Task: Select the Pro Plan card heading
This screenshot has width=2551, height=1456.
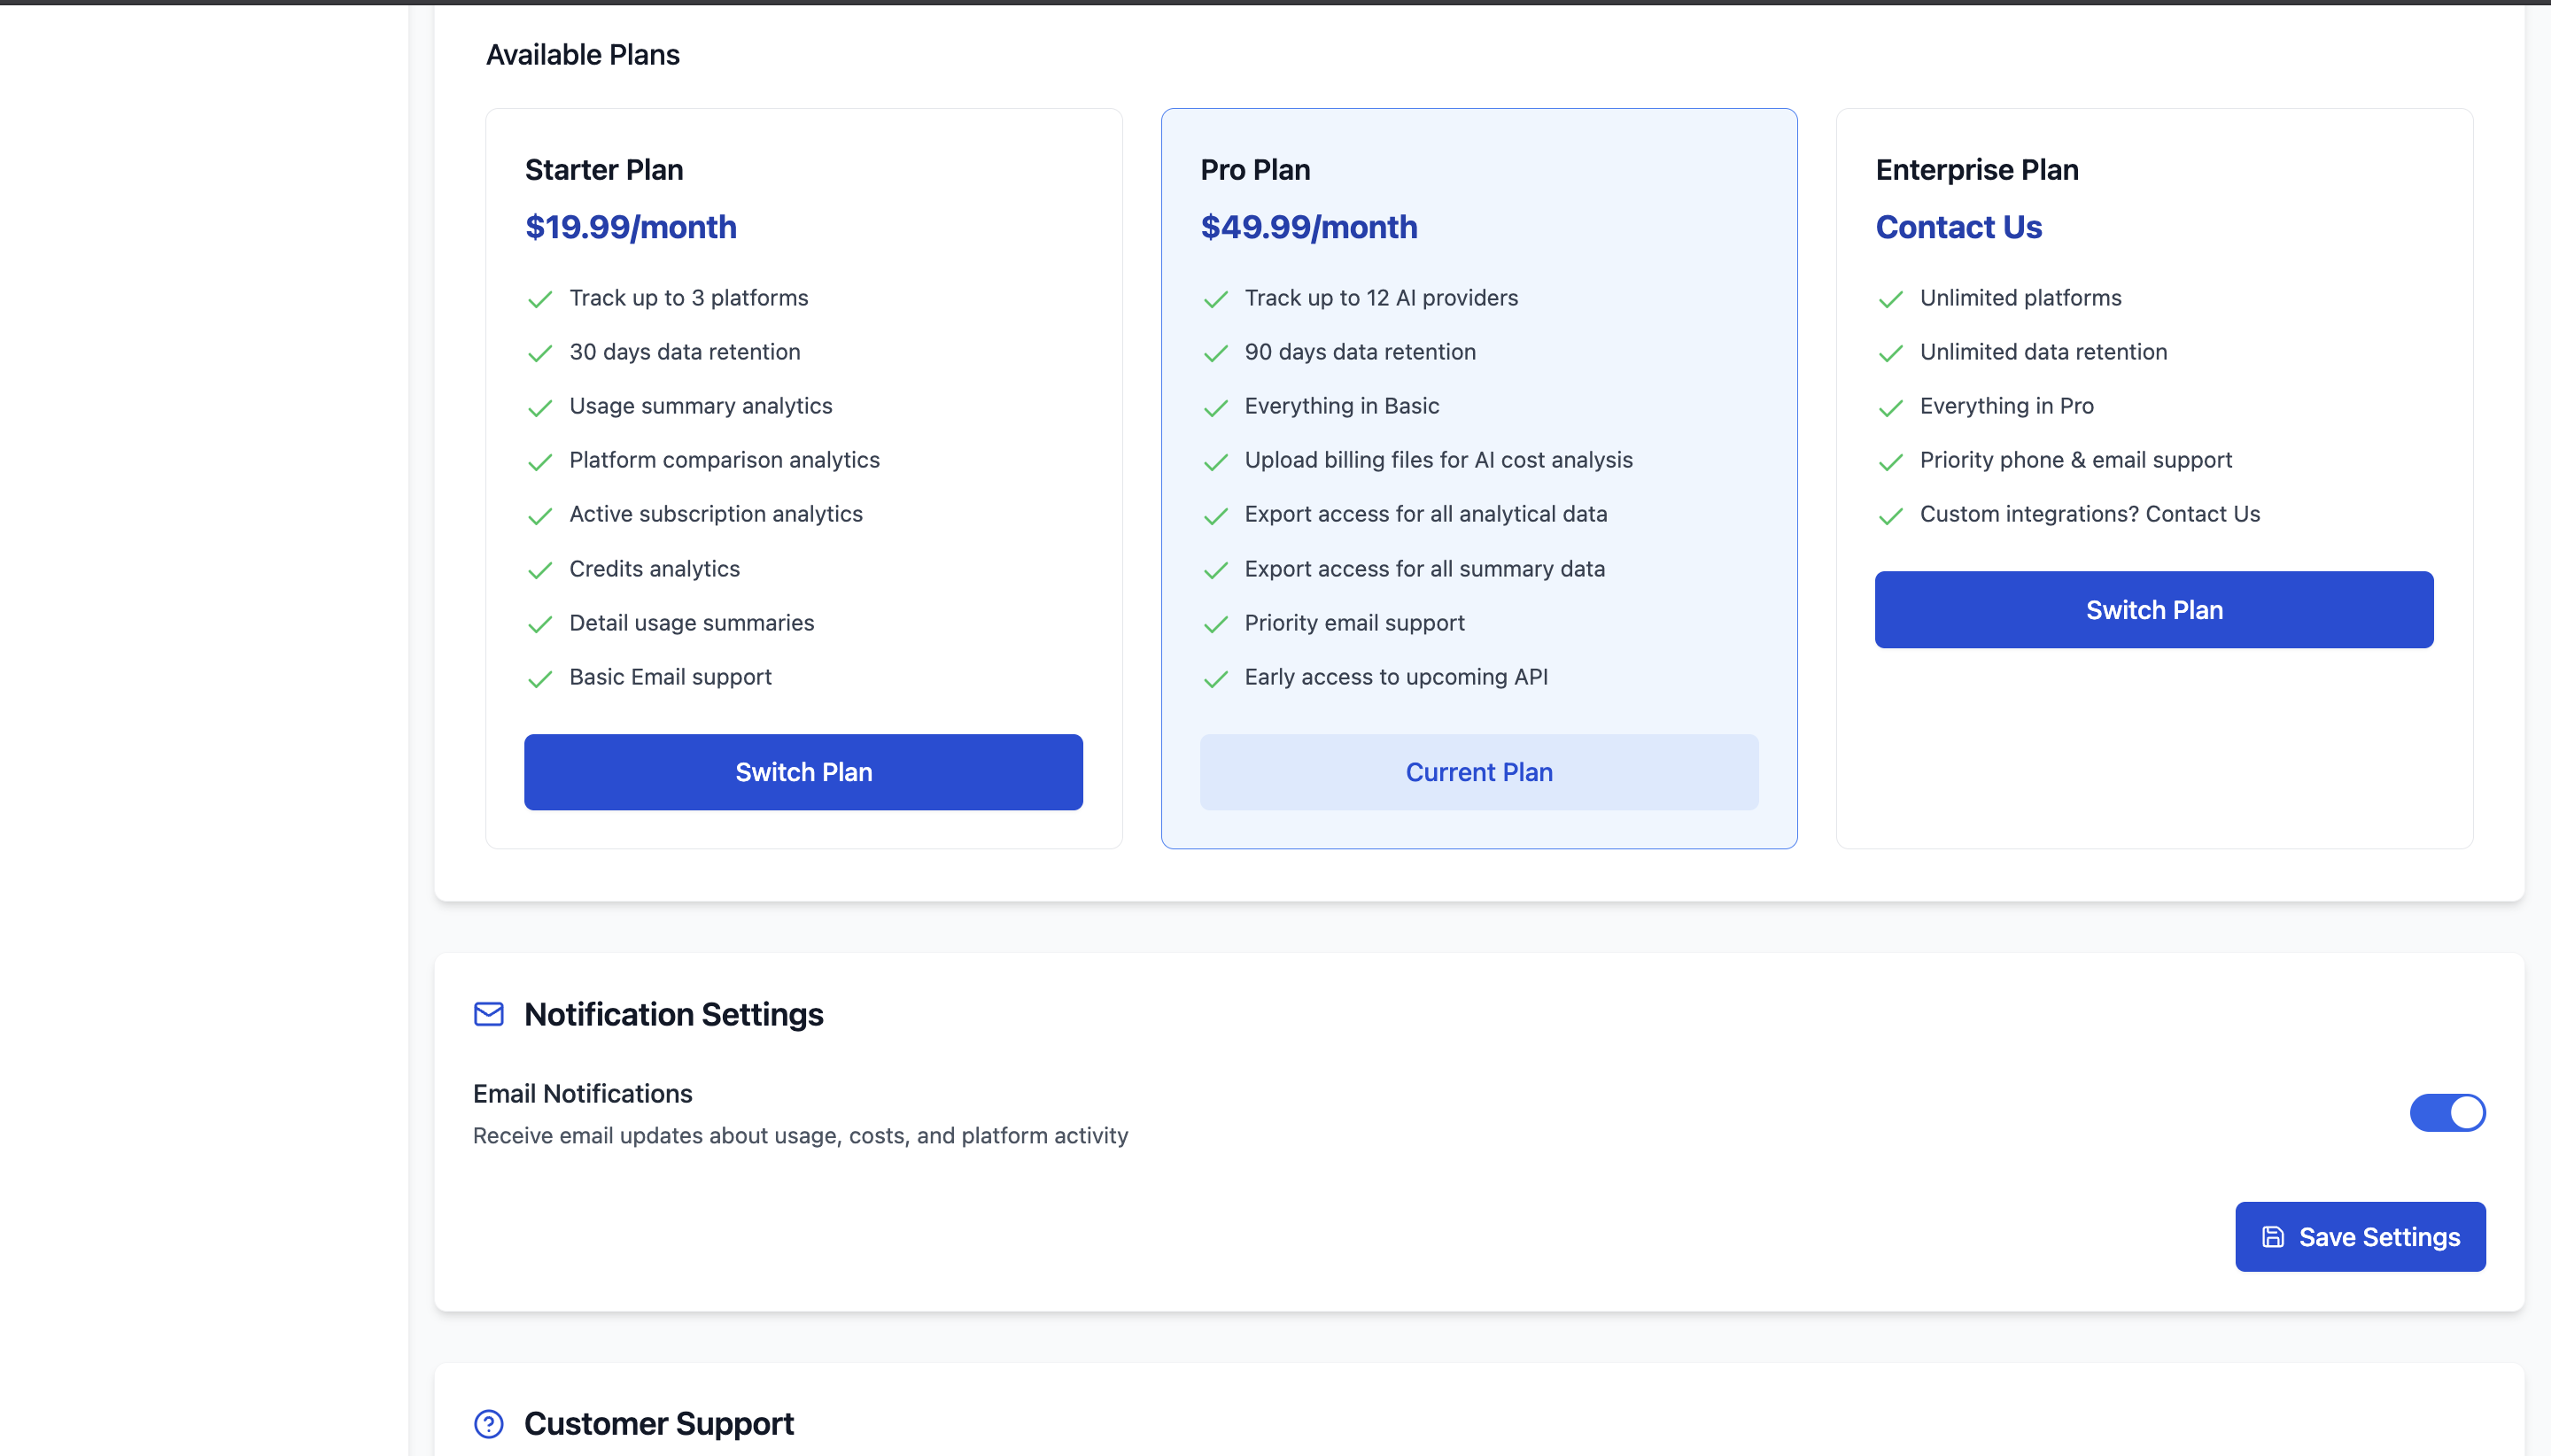Action: [x=1255, y=170]
